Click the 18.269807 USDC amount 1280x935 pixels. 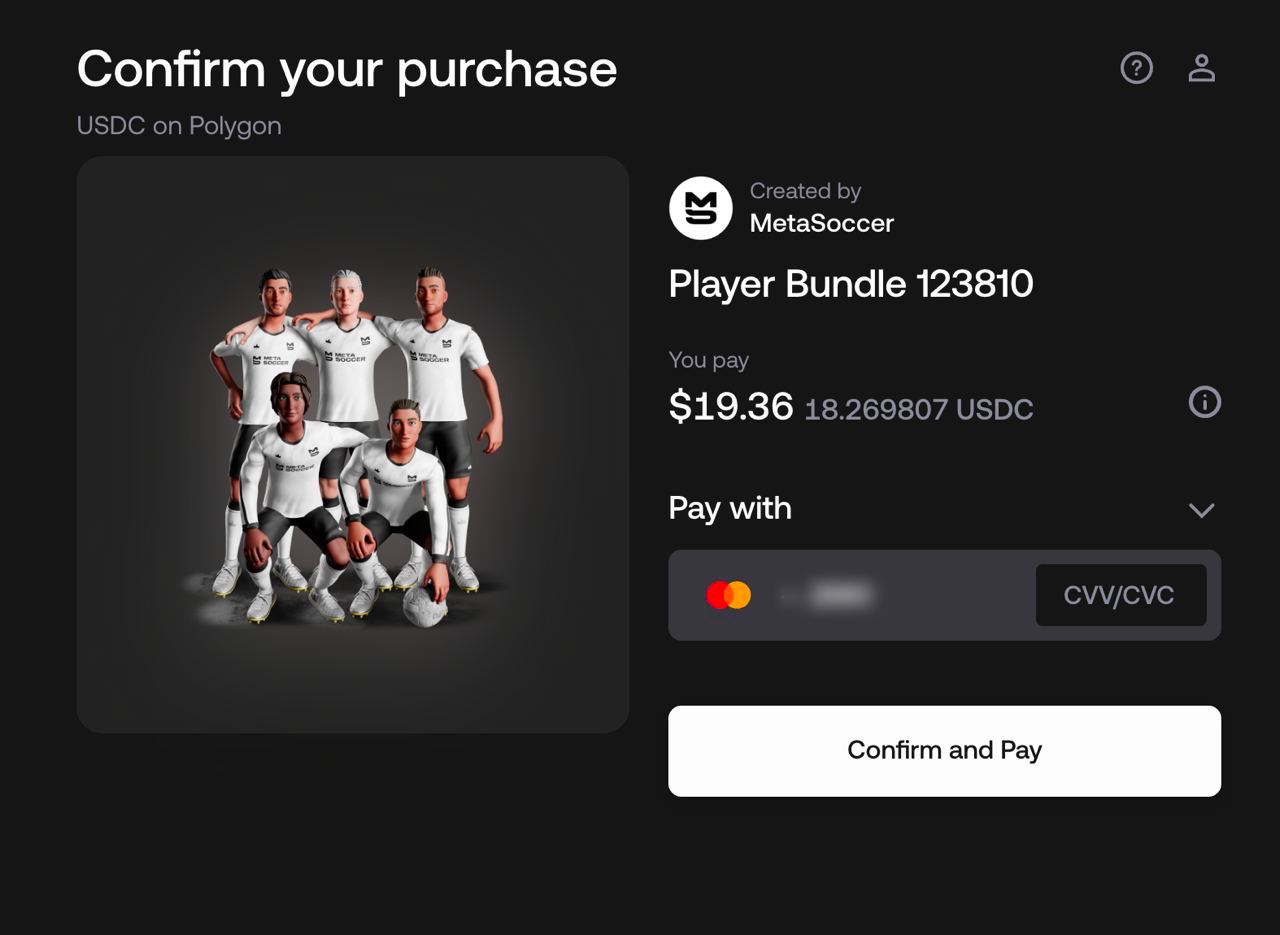[918, 409]
